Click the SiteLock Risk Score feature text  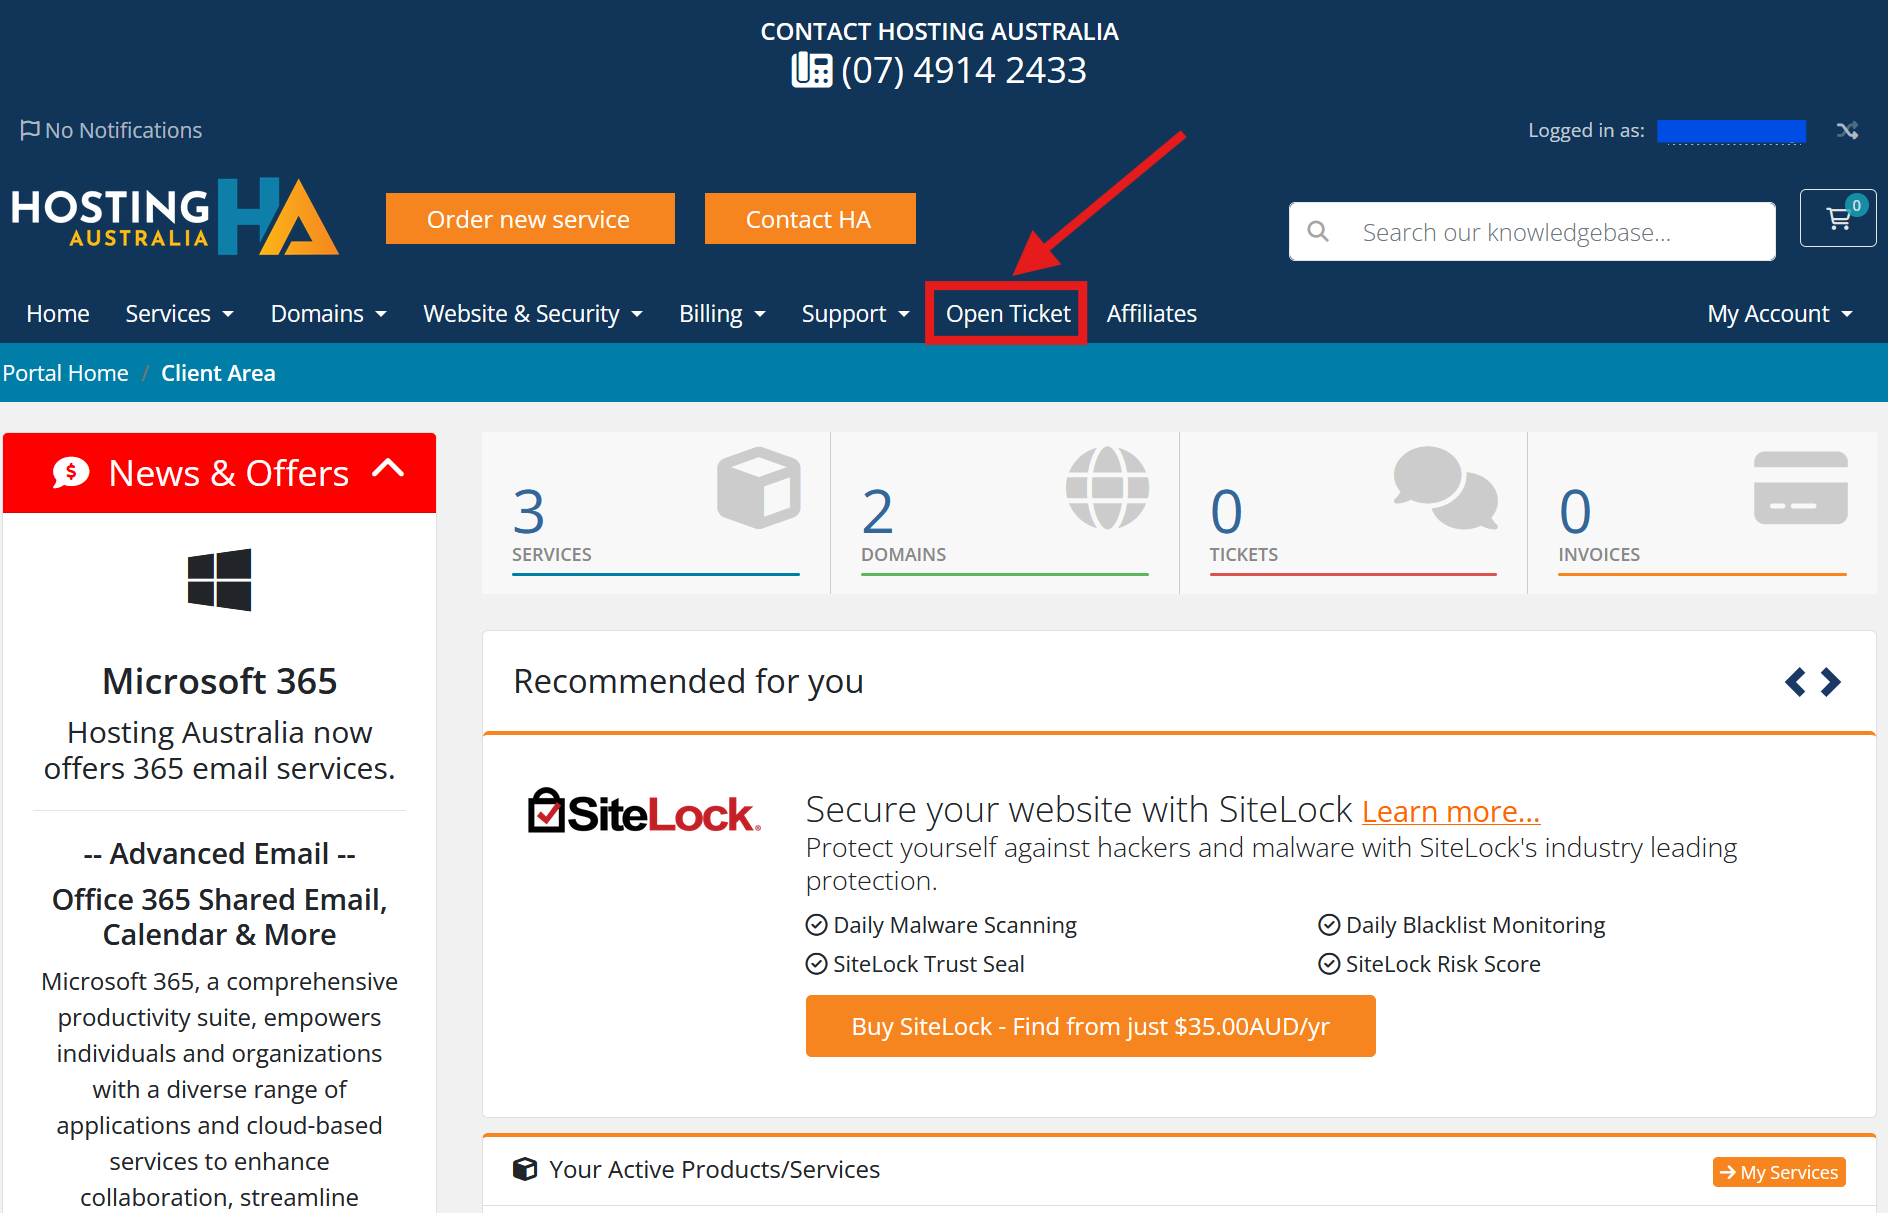[x=1443, y=964]
